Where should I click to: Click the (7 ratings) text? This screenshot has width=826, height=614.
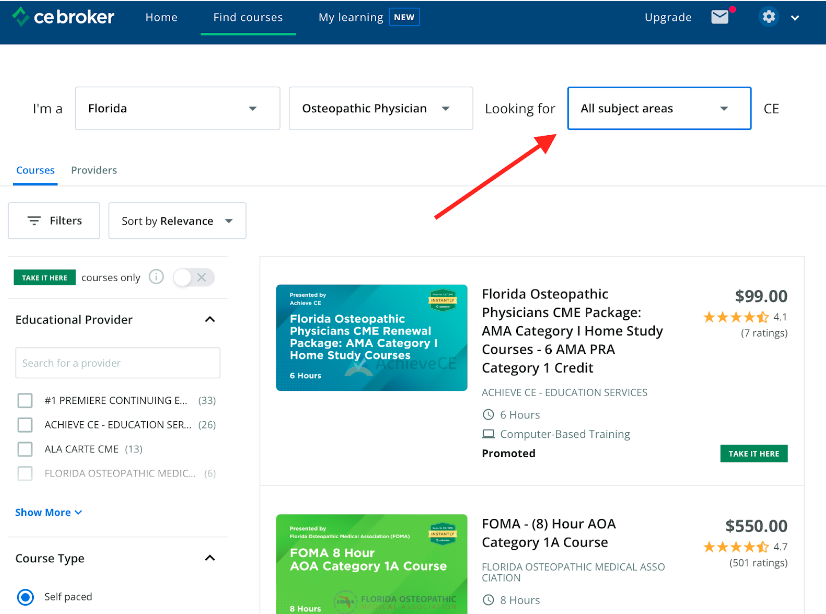click(x=764, y=333)
